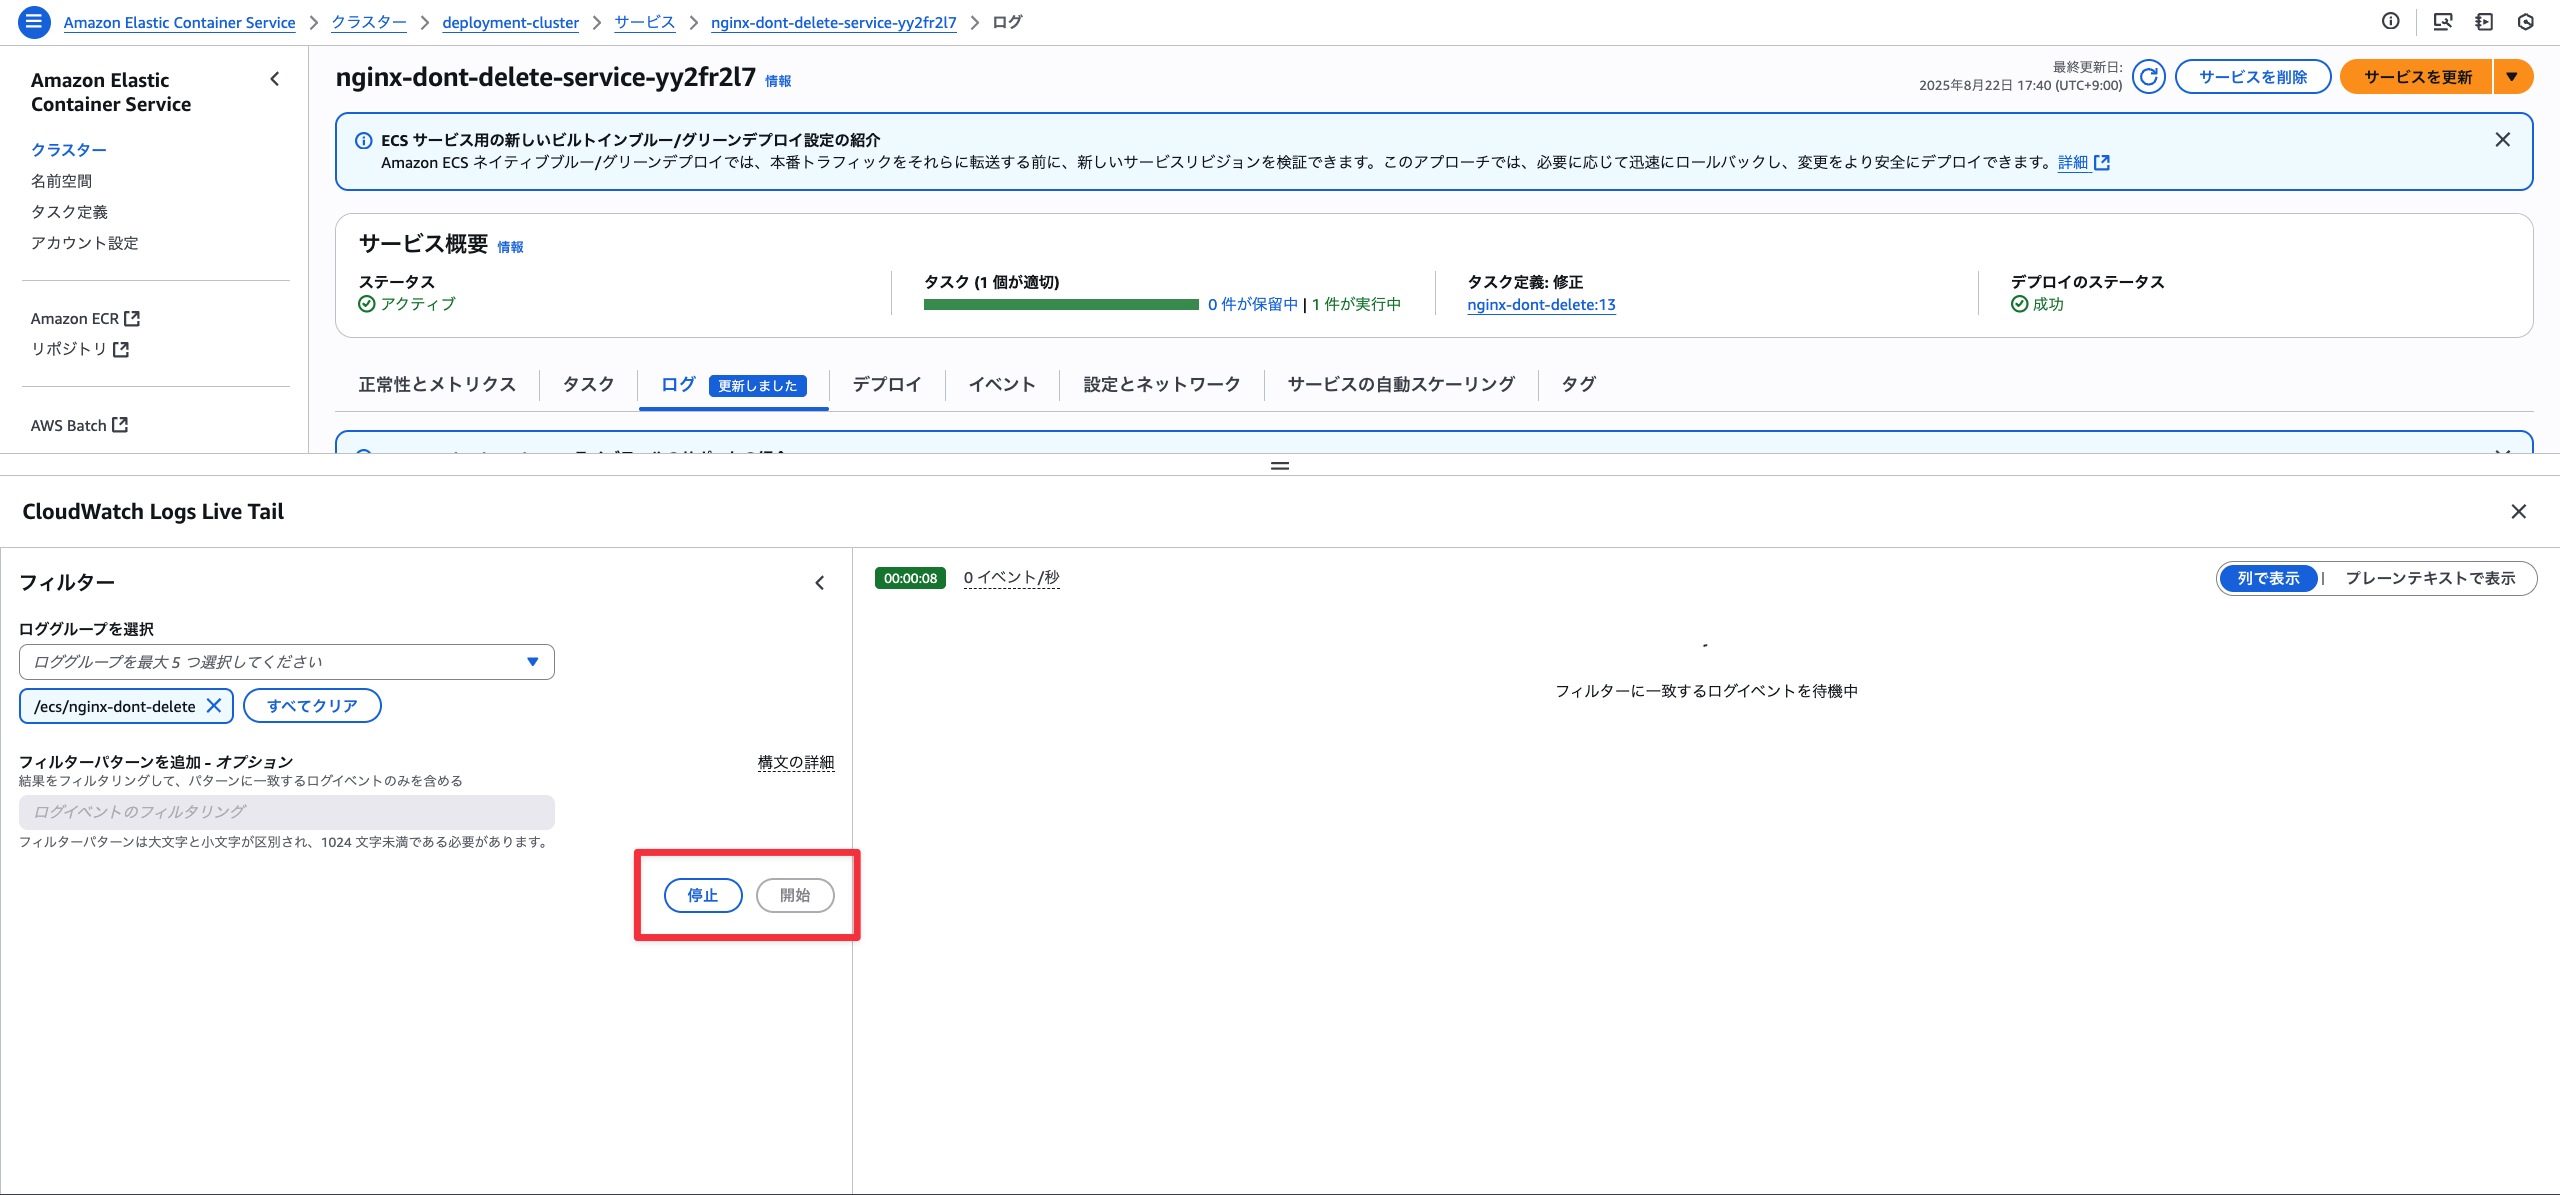Image resolution: width=2560 pixels, height=1195 pixels.
Task: Select タスク定義 in the sidebar
Action: [69, 212]
